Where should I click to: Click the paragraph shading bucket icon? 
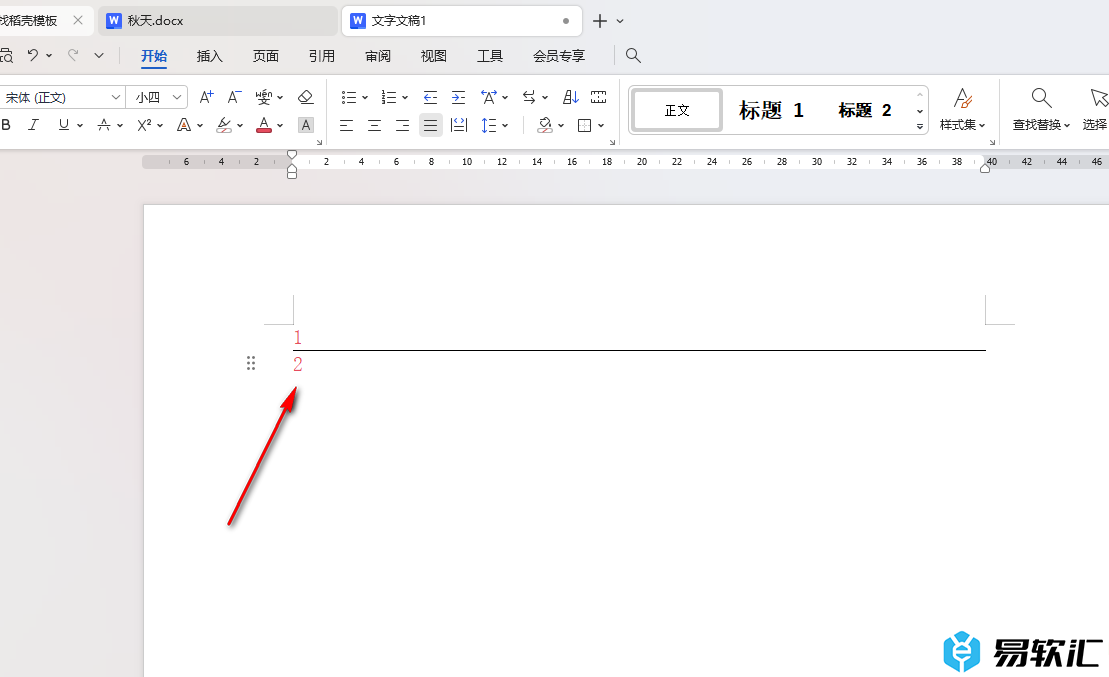545,125
